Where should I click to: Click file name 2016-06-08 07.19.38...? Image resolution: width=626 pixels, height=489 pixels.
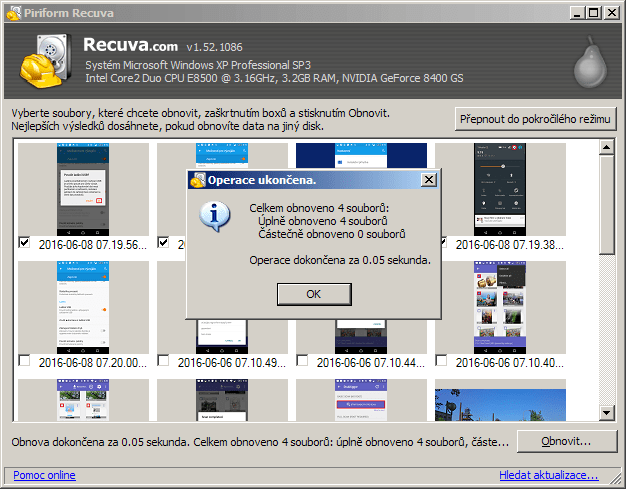(x=510, y=245)
